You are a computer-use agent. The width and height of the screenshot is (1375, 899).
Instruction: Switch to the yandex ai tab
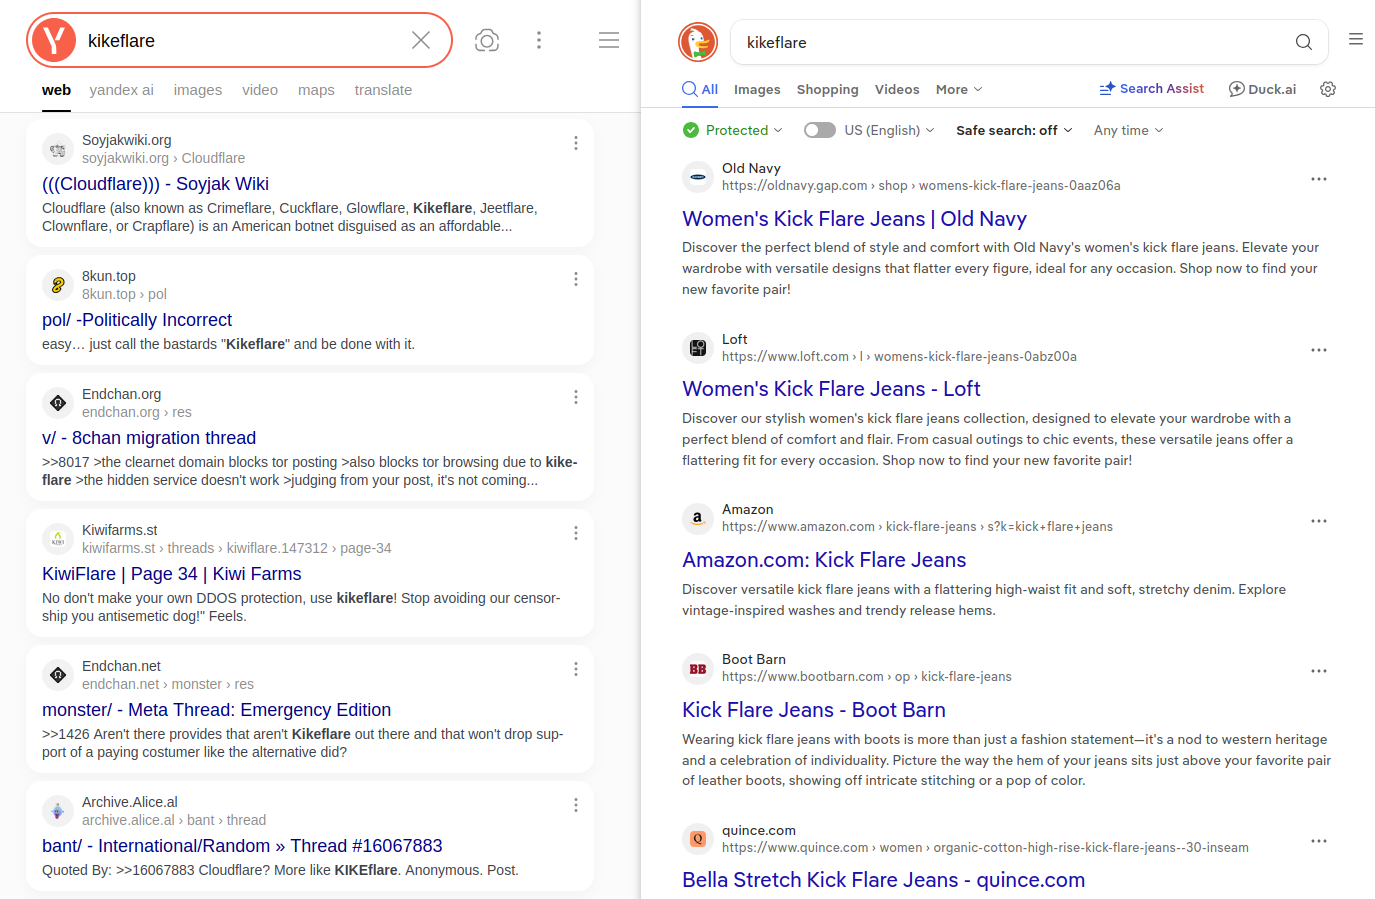coord(121,90)
